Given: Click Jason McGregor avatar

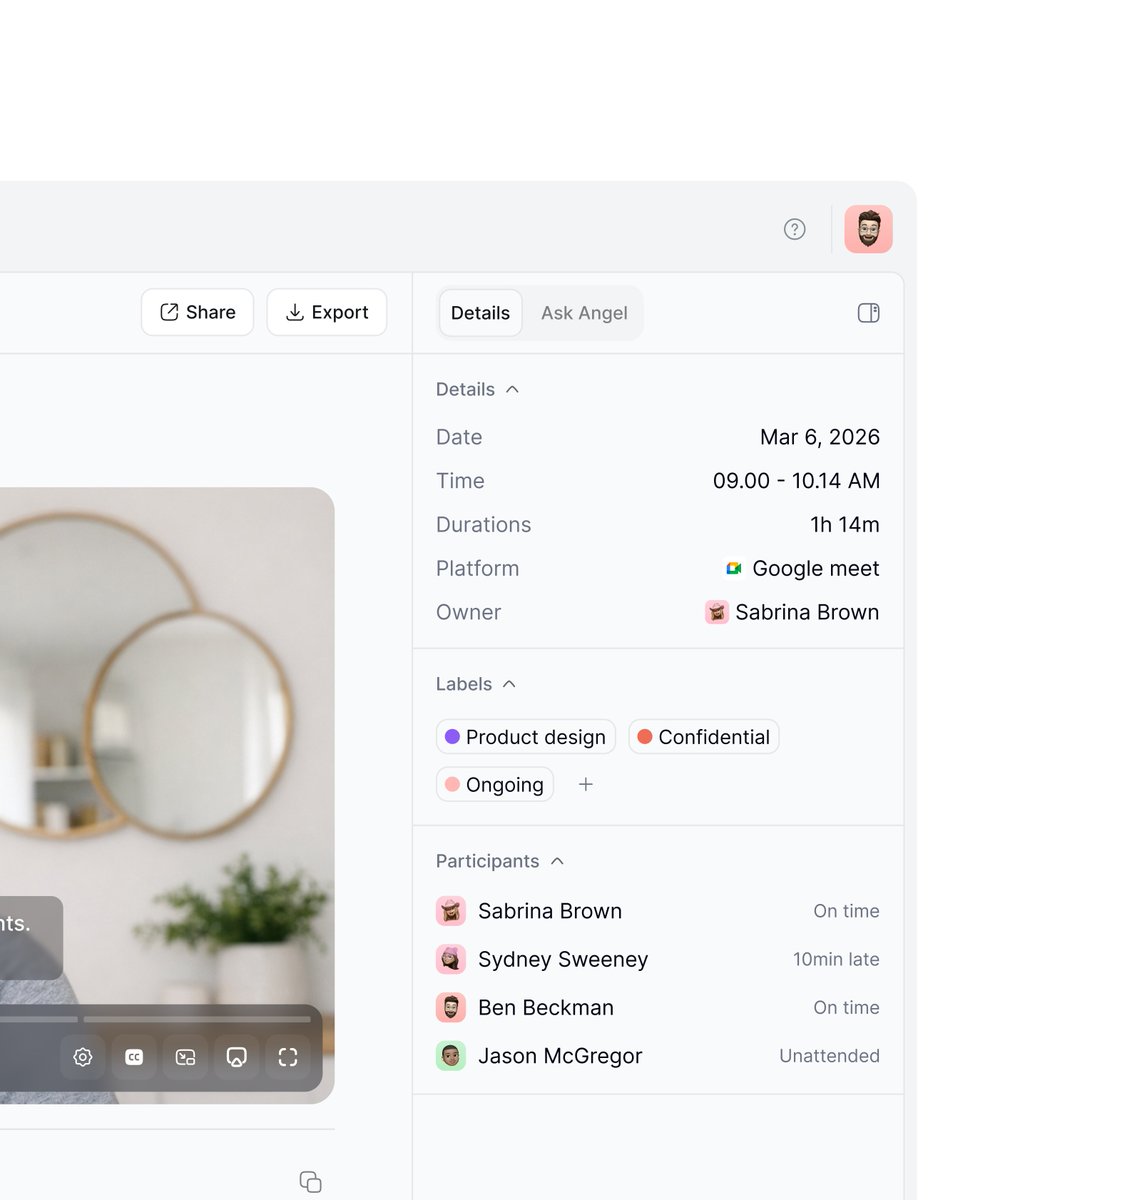Looking at the screenshot, I should pos(451,1056).
